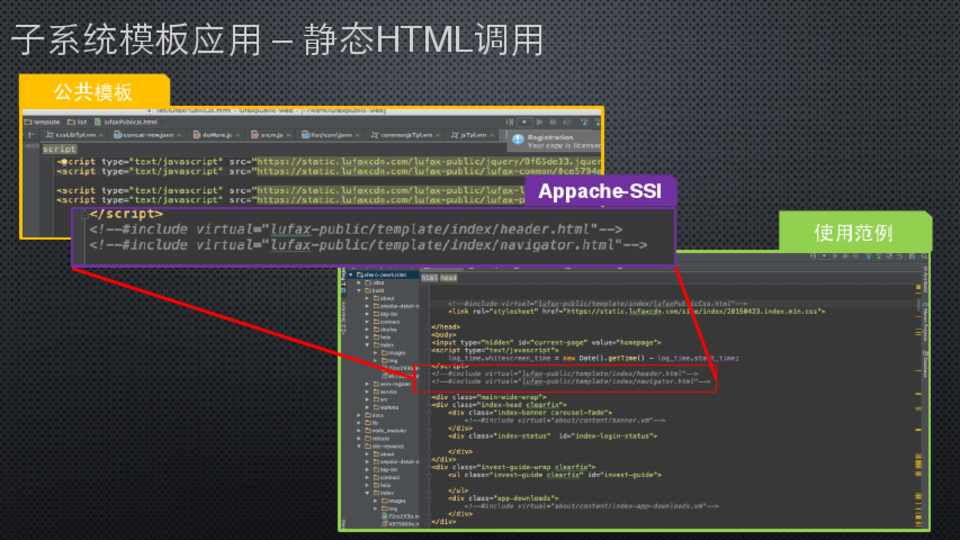Click the Registration notification info icon
This screenshot has height=540, width=960.
[517, 140]
